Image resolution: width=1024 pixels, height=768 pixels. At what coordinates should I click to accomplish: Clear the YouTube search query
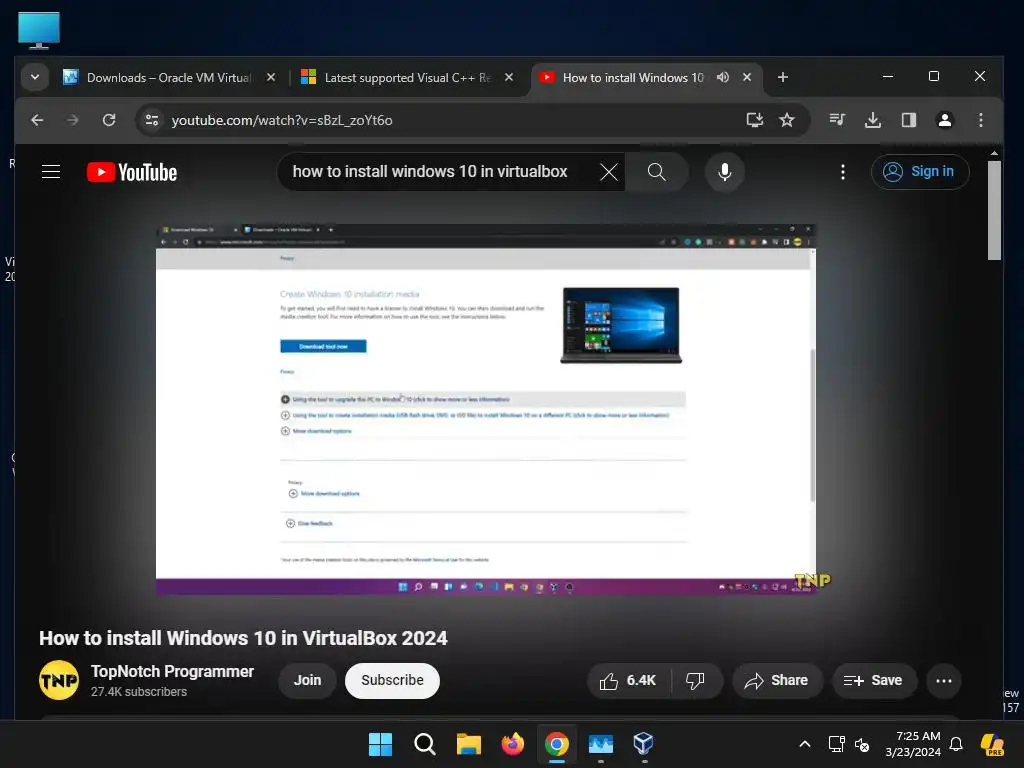click(x=609, y=172)
